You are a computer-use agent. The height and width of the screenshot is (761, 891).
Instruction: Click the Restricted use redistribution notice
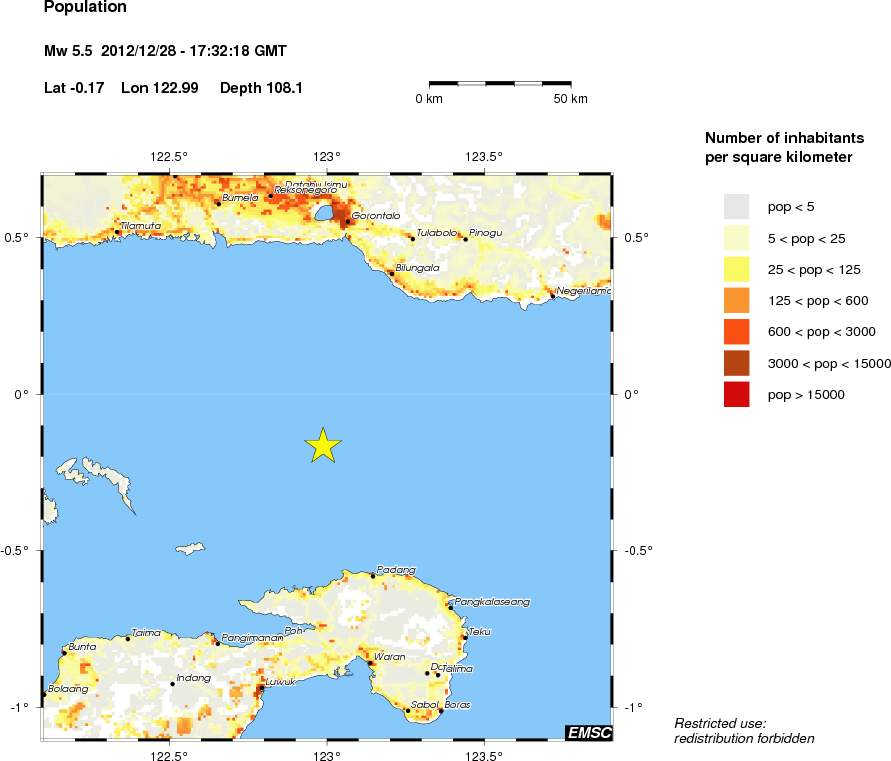[x=744, y=731]
